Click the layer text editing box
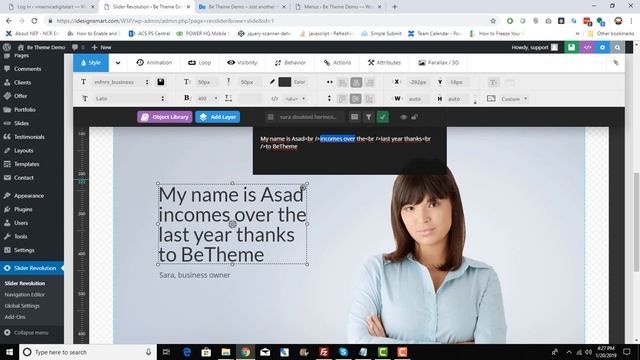The image size is (640, 360). pyautogui.click(x=350, y=151)
